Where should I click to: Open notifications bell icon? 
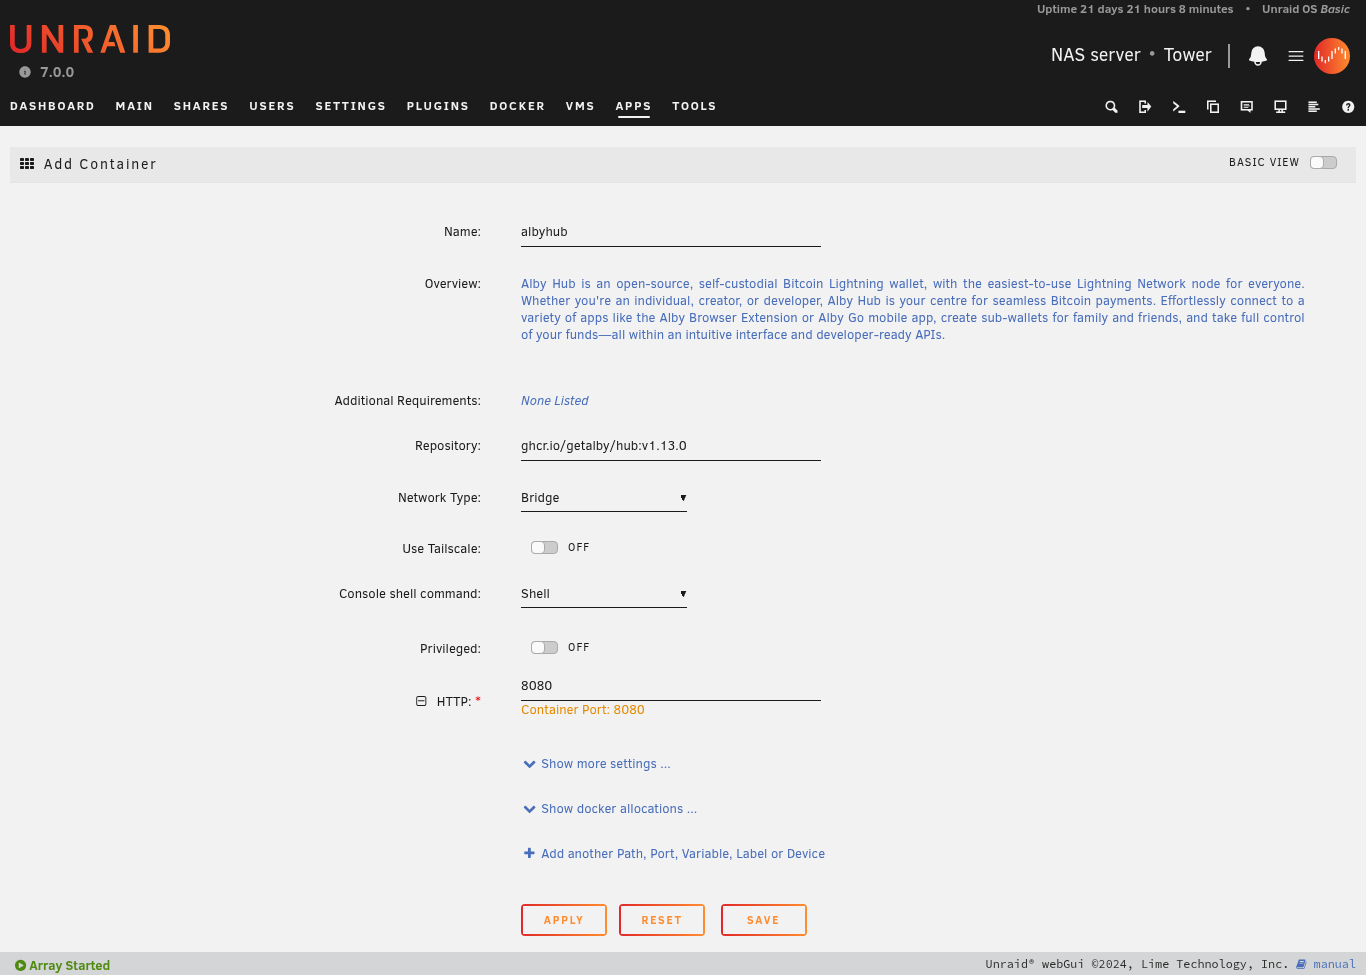pyautogui.click(x=1258, y=56)
